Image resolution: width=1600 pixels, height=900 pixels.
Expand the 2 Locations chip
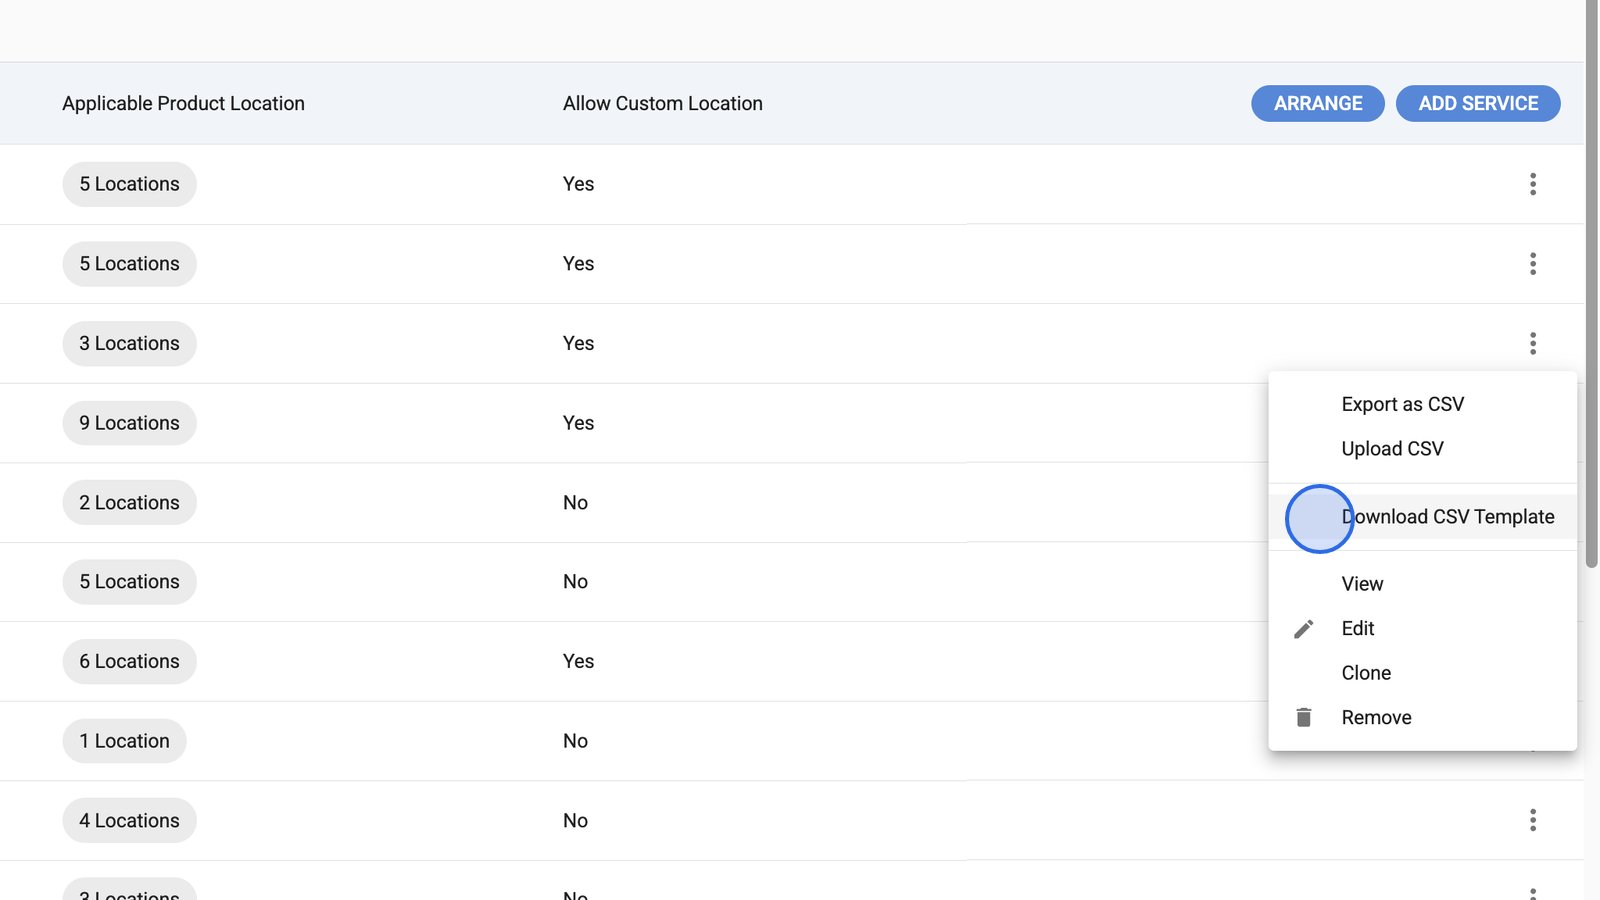[x=129, y=503]
